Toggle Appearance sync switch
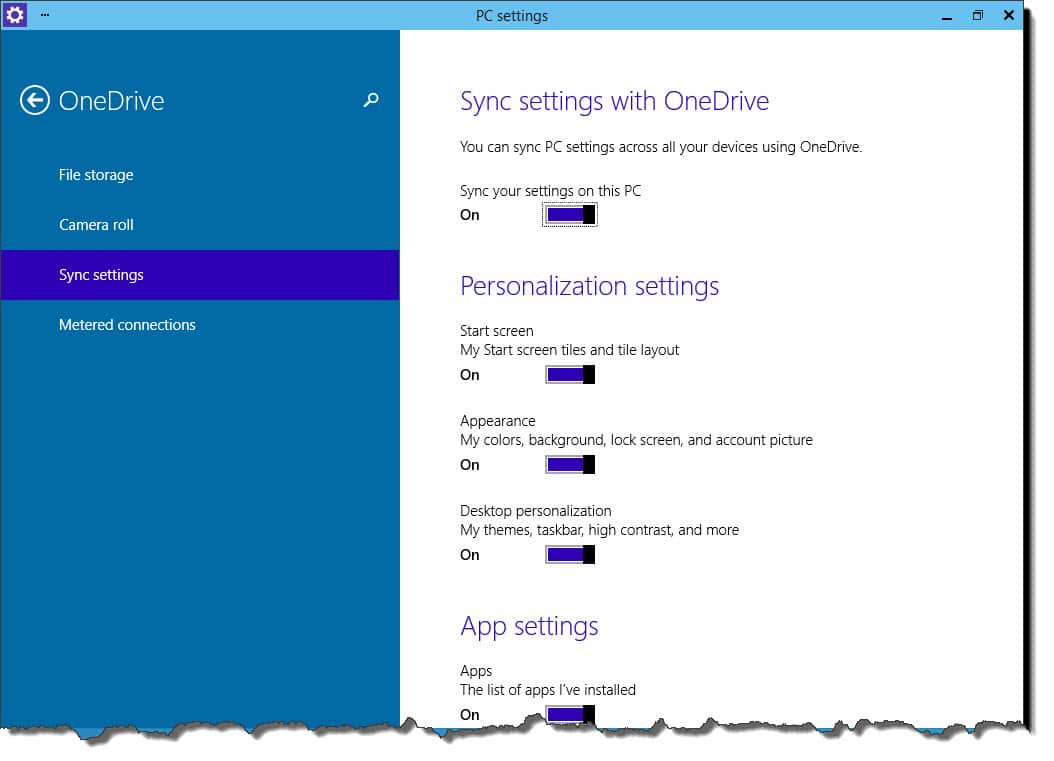 [x=570, y=465]
